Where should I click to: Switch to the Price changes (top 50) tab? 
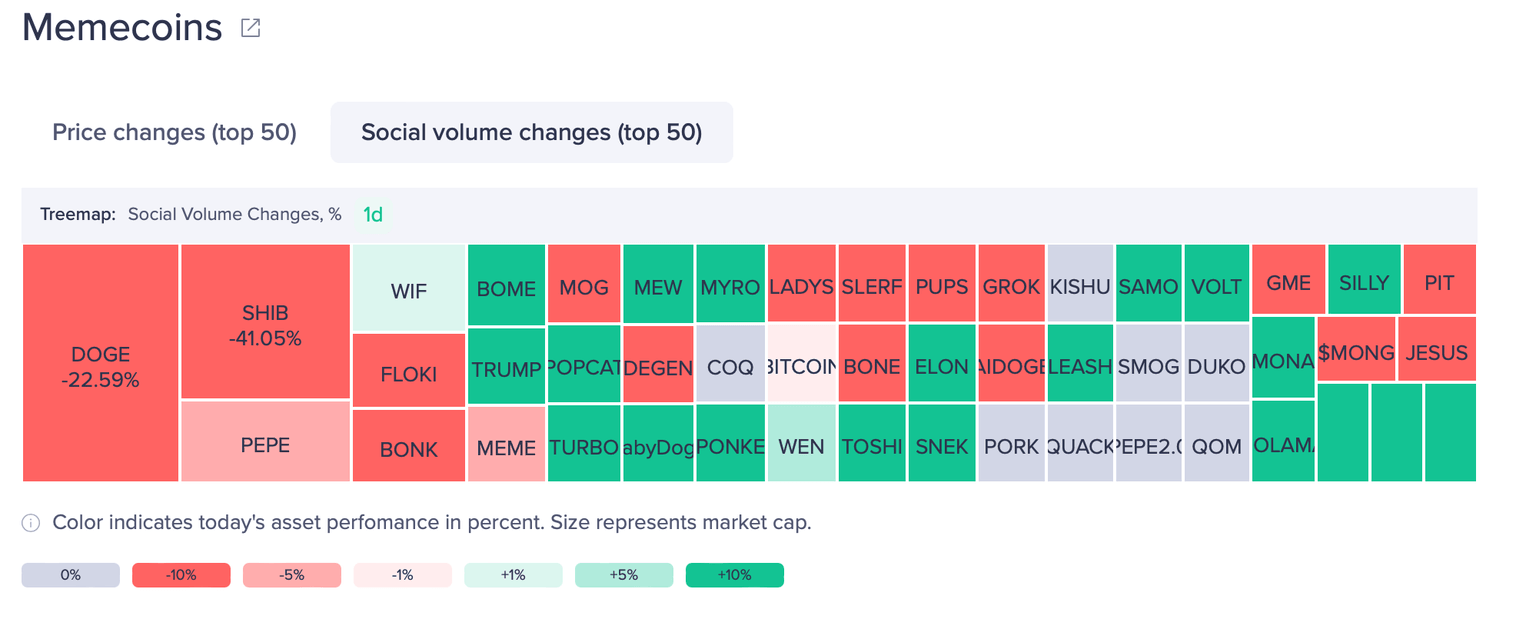[174, 132]
